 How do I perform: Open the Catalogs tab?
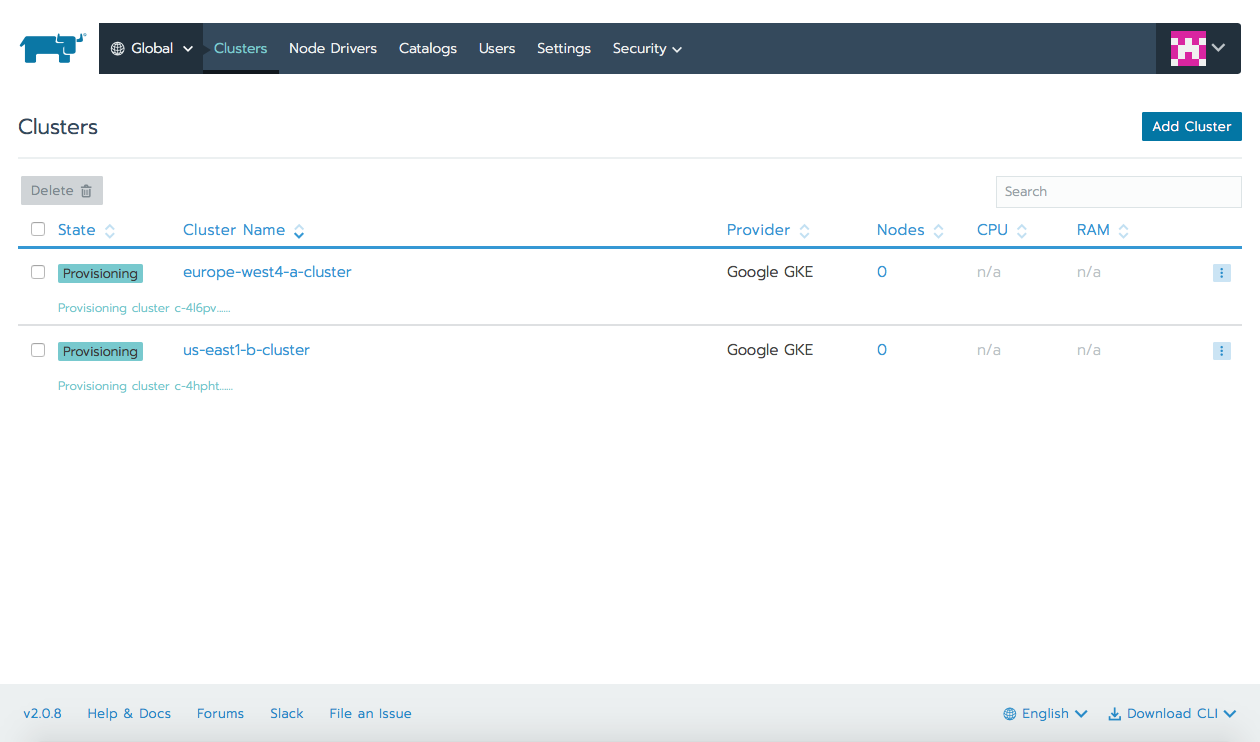(x=428, y=48)
